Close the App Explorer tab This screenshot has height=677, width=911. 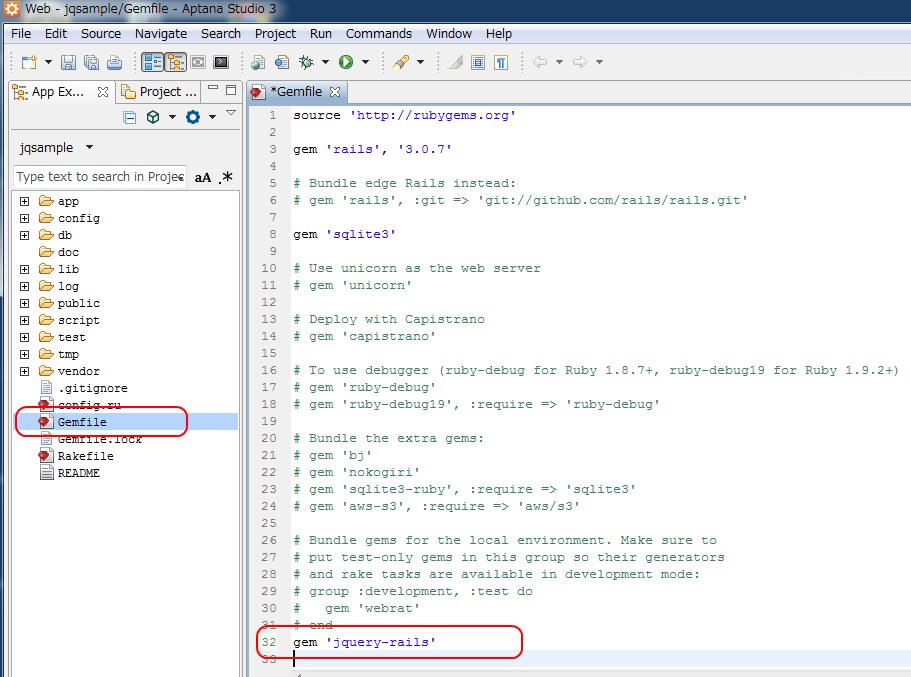(103, 92)
